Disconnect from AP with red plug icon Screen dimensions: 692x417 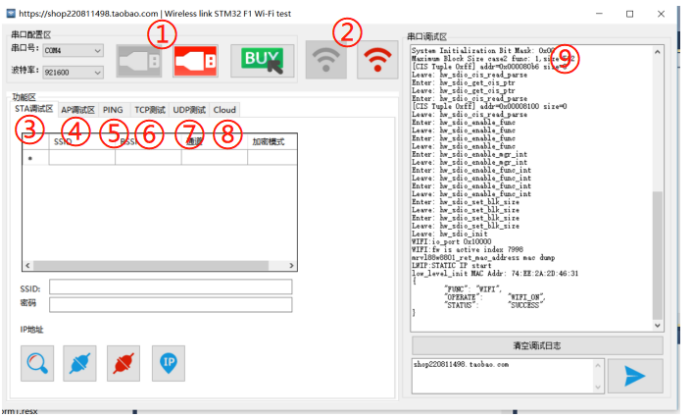tap(124, 363)
